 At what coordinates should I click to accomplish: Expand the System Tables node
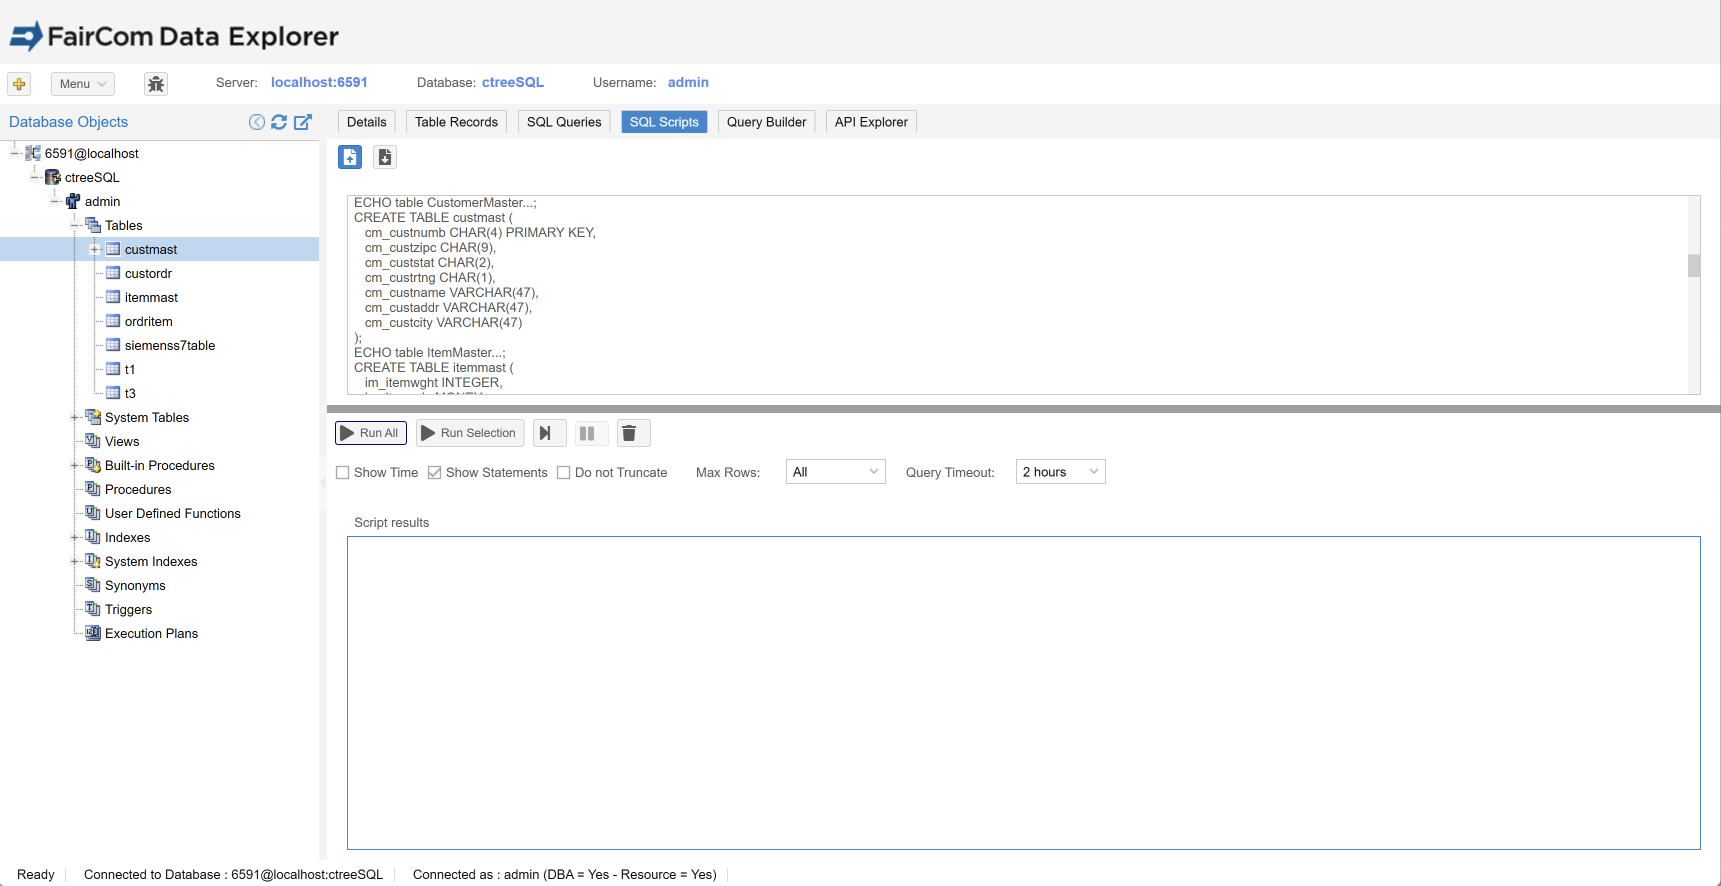tap(75, 417)
